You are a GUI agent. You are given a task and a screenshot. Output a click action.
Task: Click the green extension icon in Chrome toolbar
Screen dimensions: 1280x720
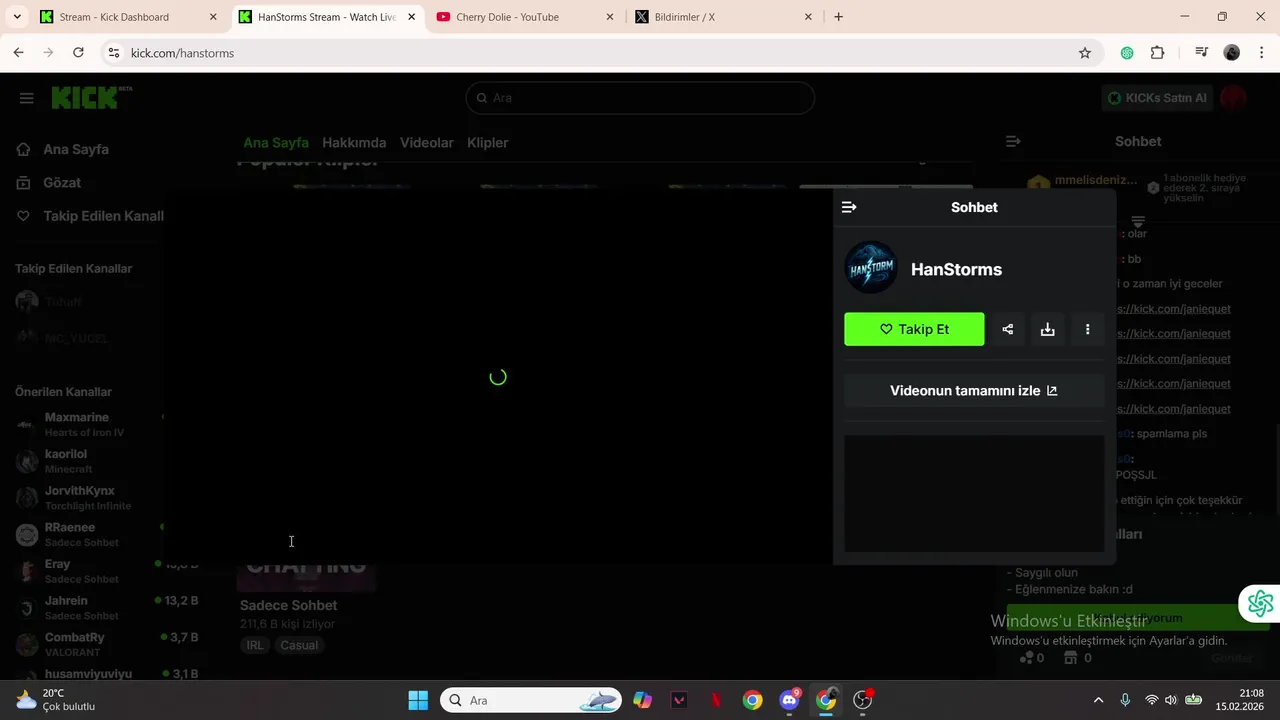pos(1127,53)
